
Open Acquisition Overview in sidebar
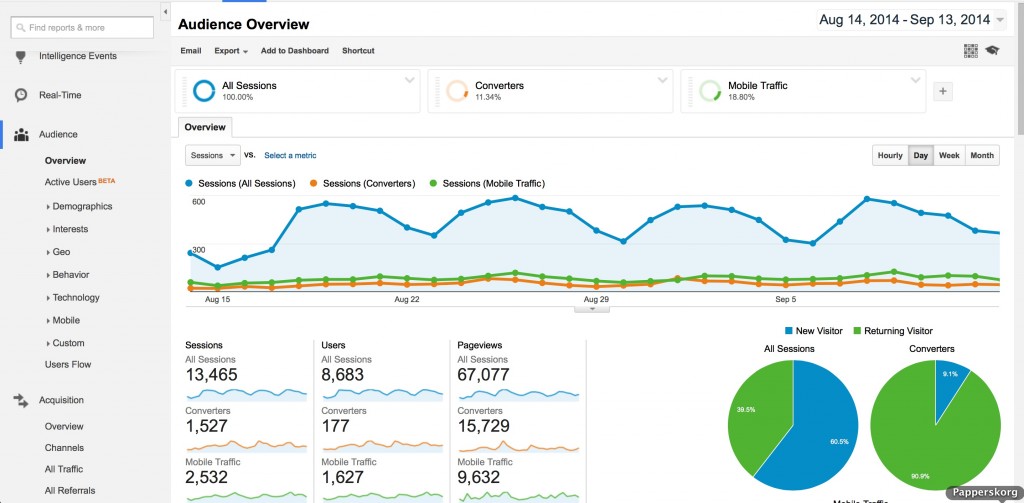click(x=64, y=427)
